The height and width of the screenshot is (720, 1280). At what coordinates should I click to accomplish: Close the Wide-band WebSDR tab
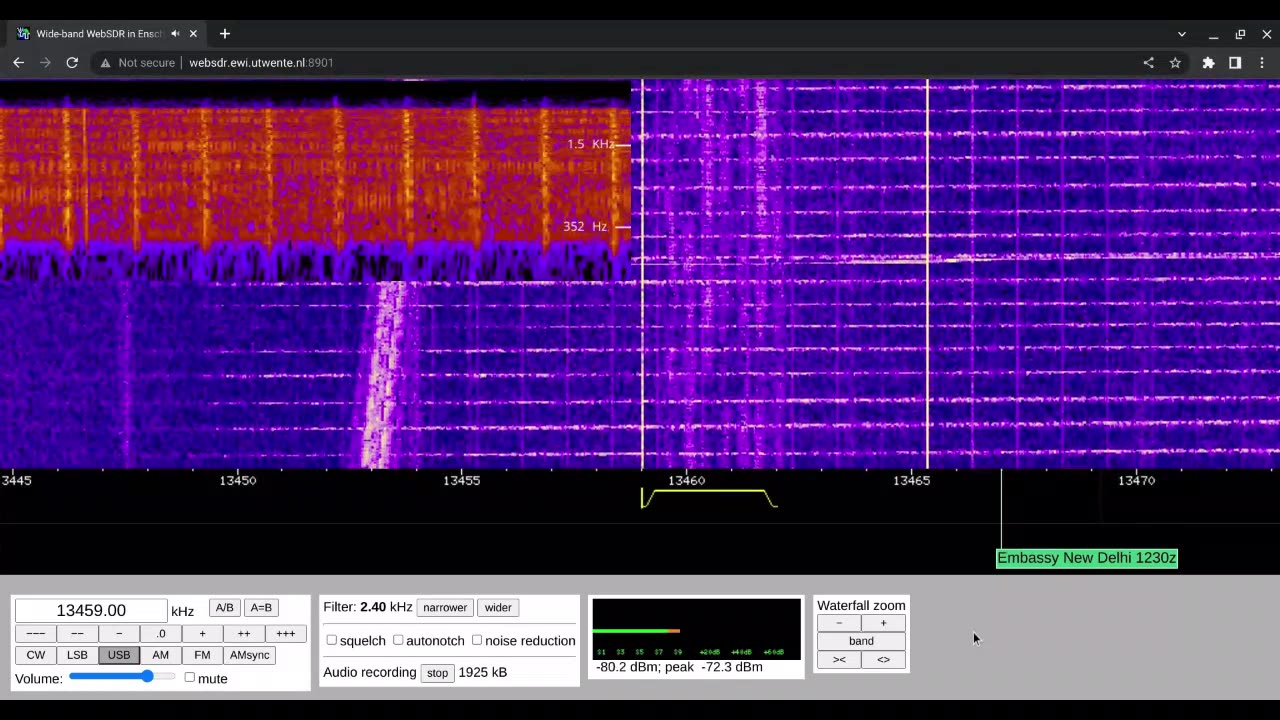[193, 34]
